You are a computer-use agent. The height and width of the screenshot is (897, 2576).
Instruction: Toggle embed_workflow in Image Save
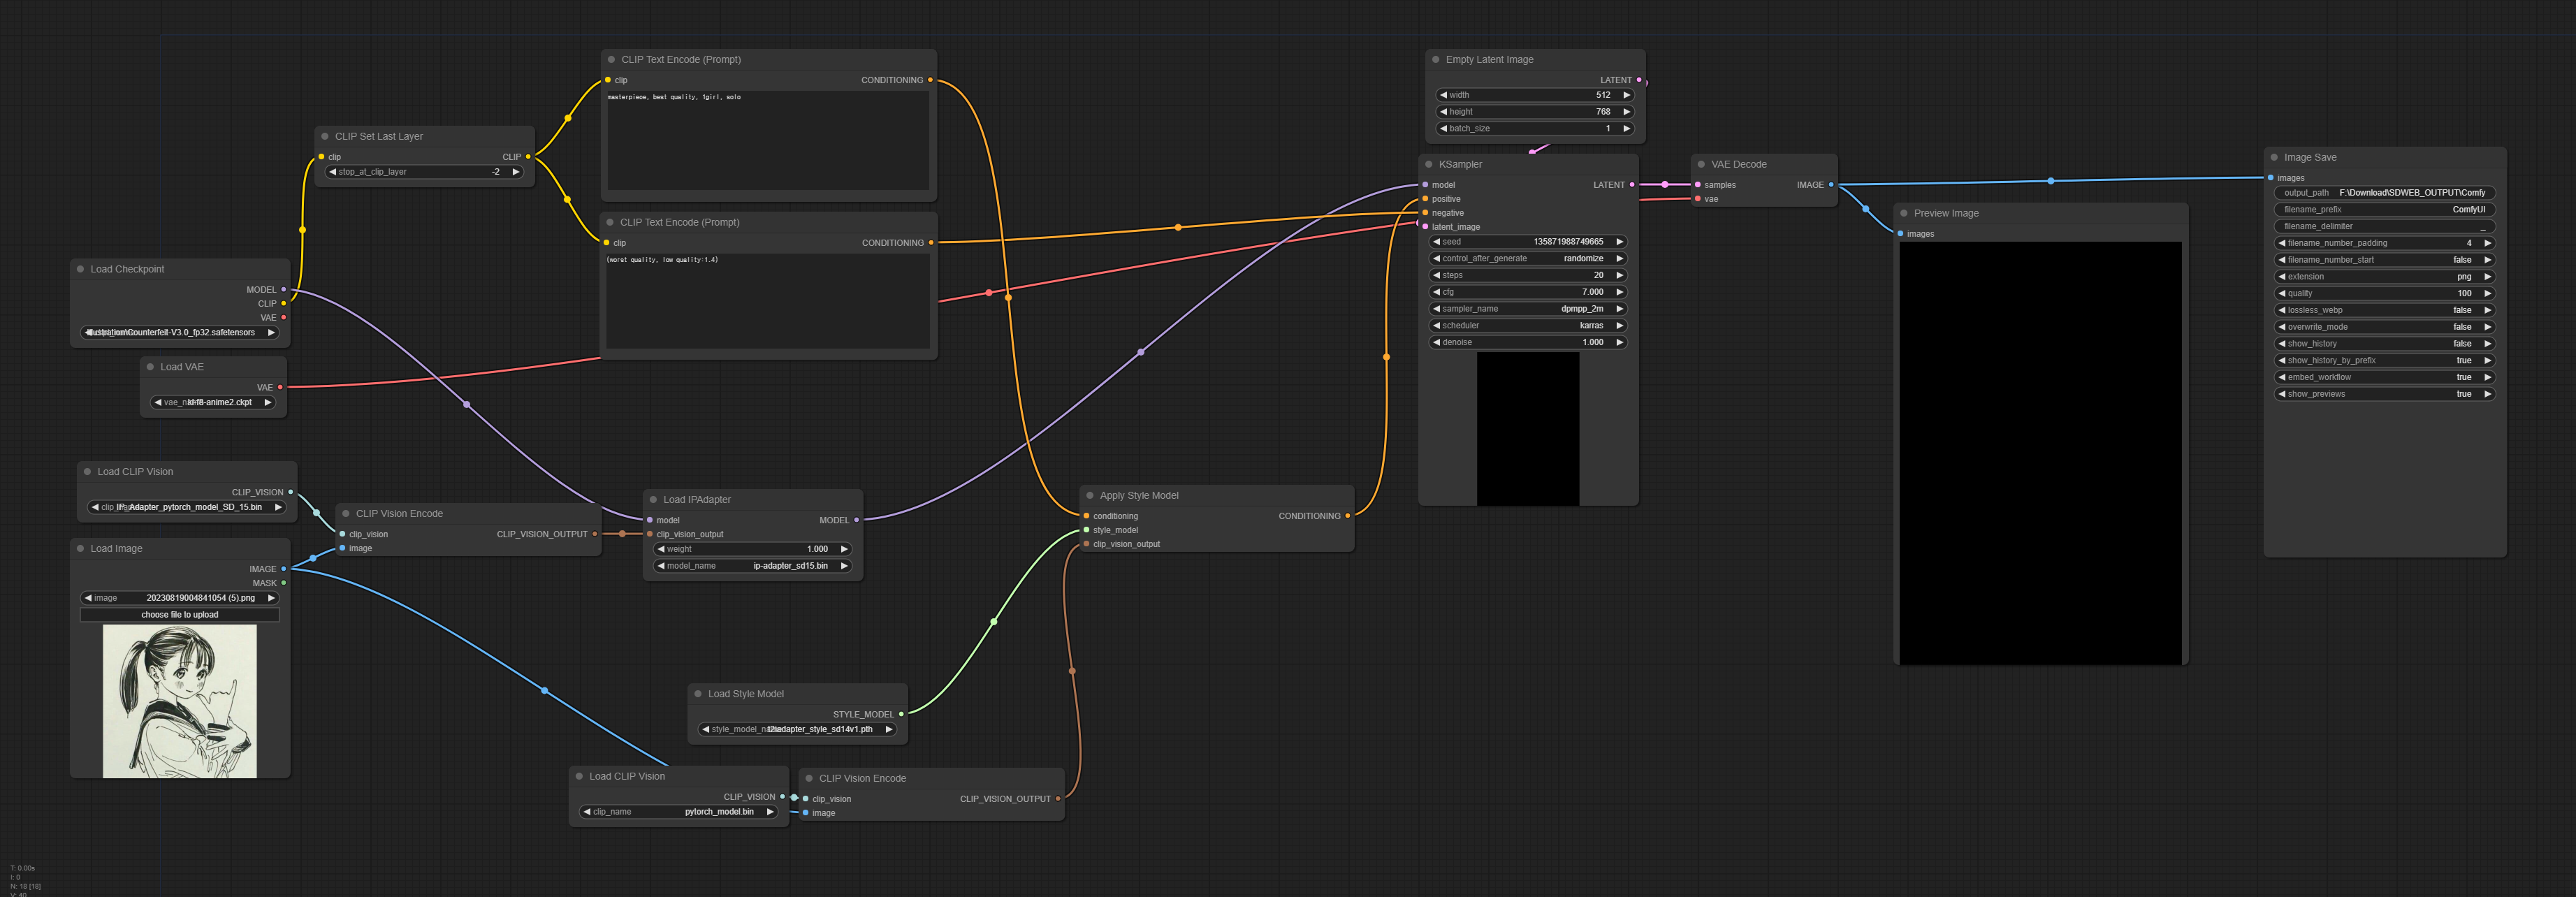pos(2384,377)
